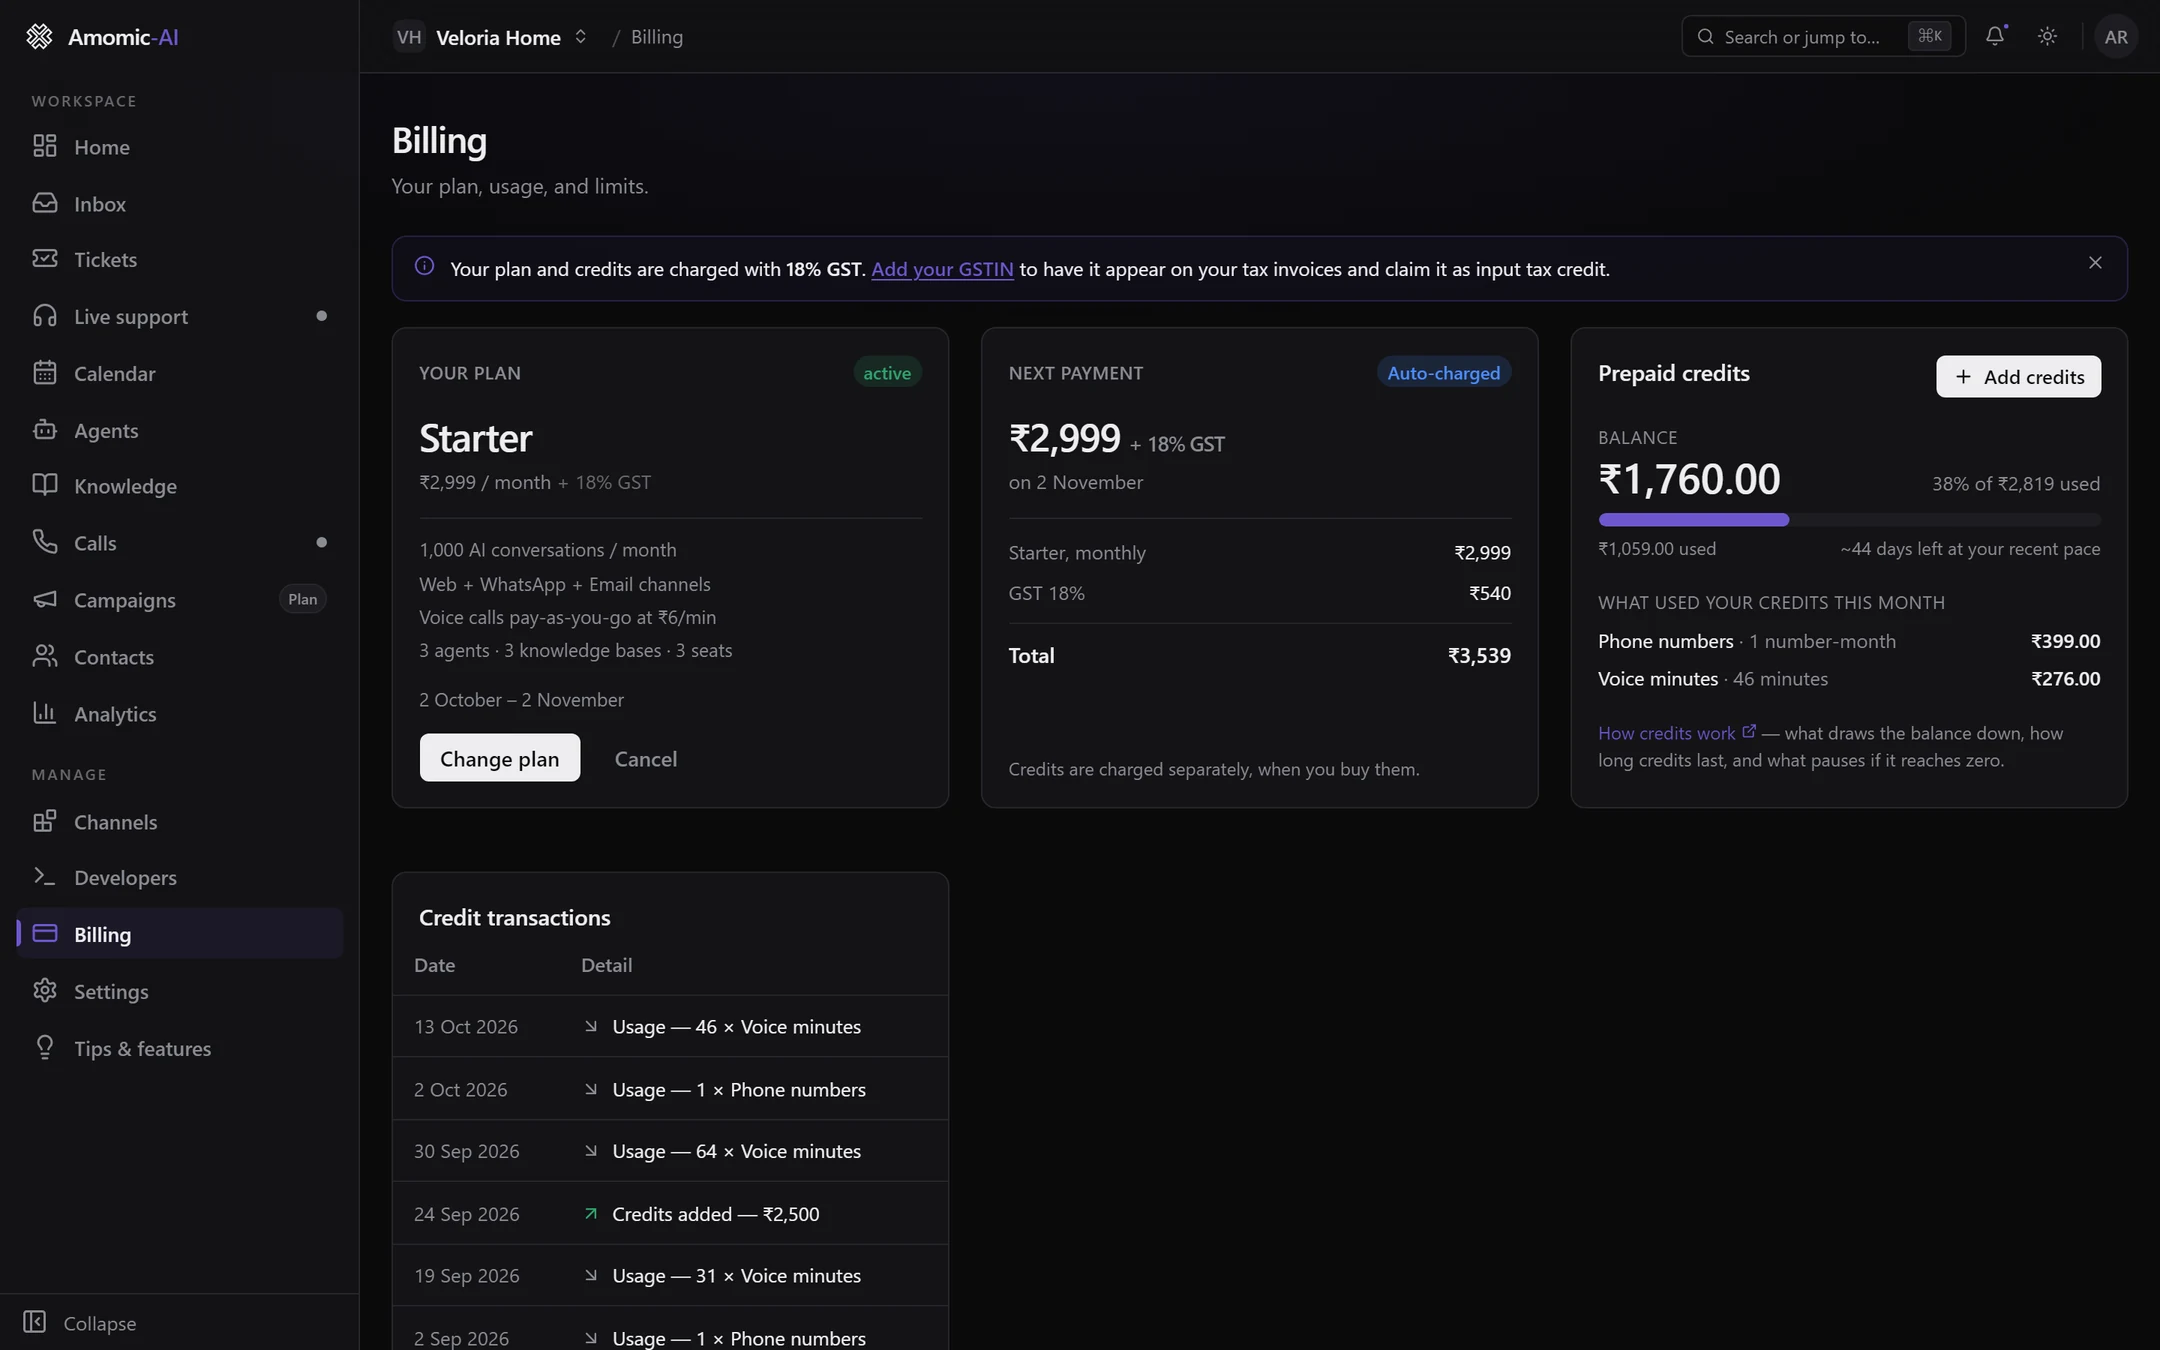The image size is (2160, 1350).
Task: Open Home from the sidebar
Action: (180, 147)
